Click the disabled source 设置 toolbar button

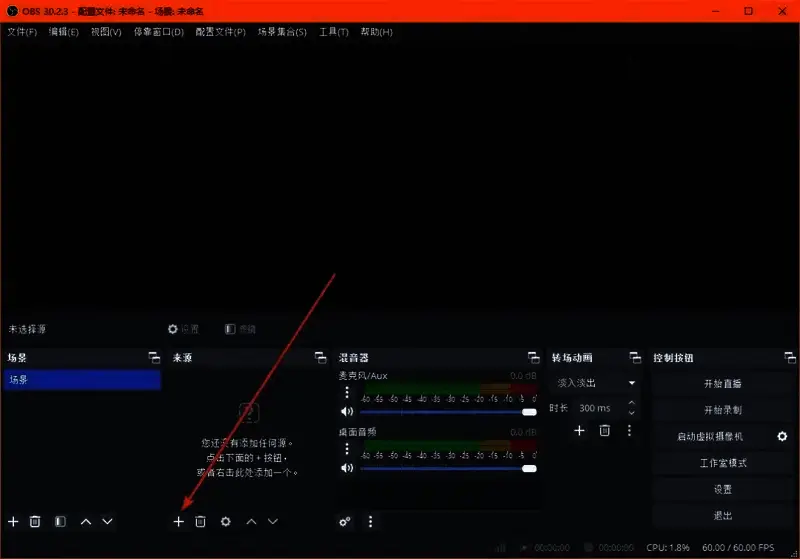[x=183, y=329]
